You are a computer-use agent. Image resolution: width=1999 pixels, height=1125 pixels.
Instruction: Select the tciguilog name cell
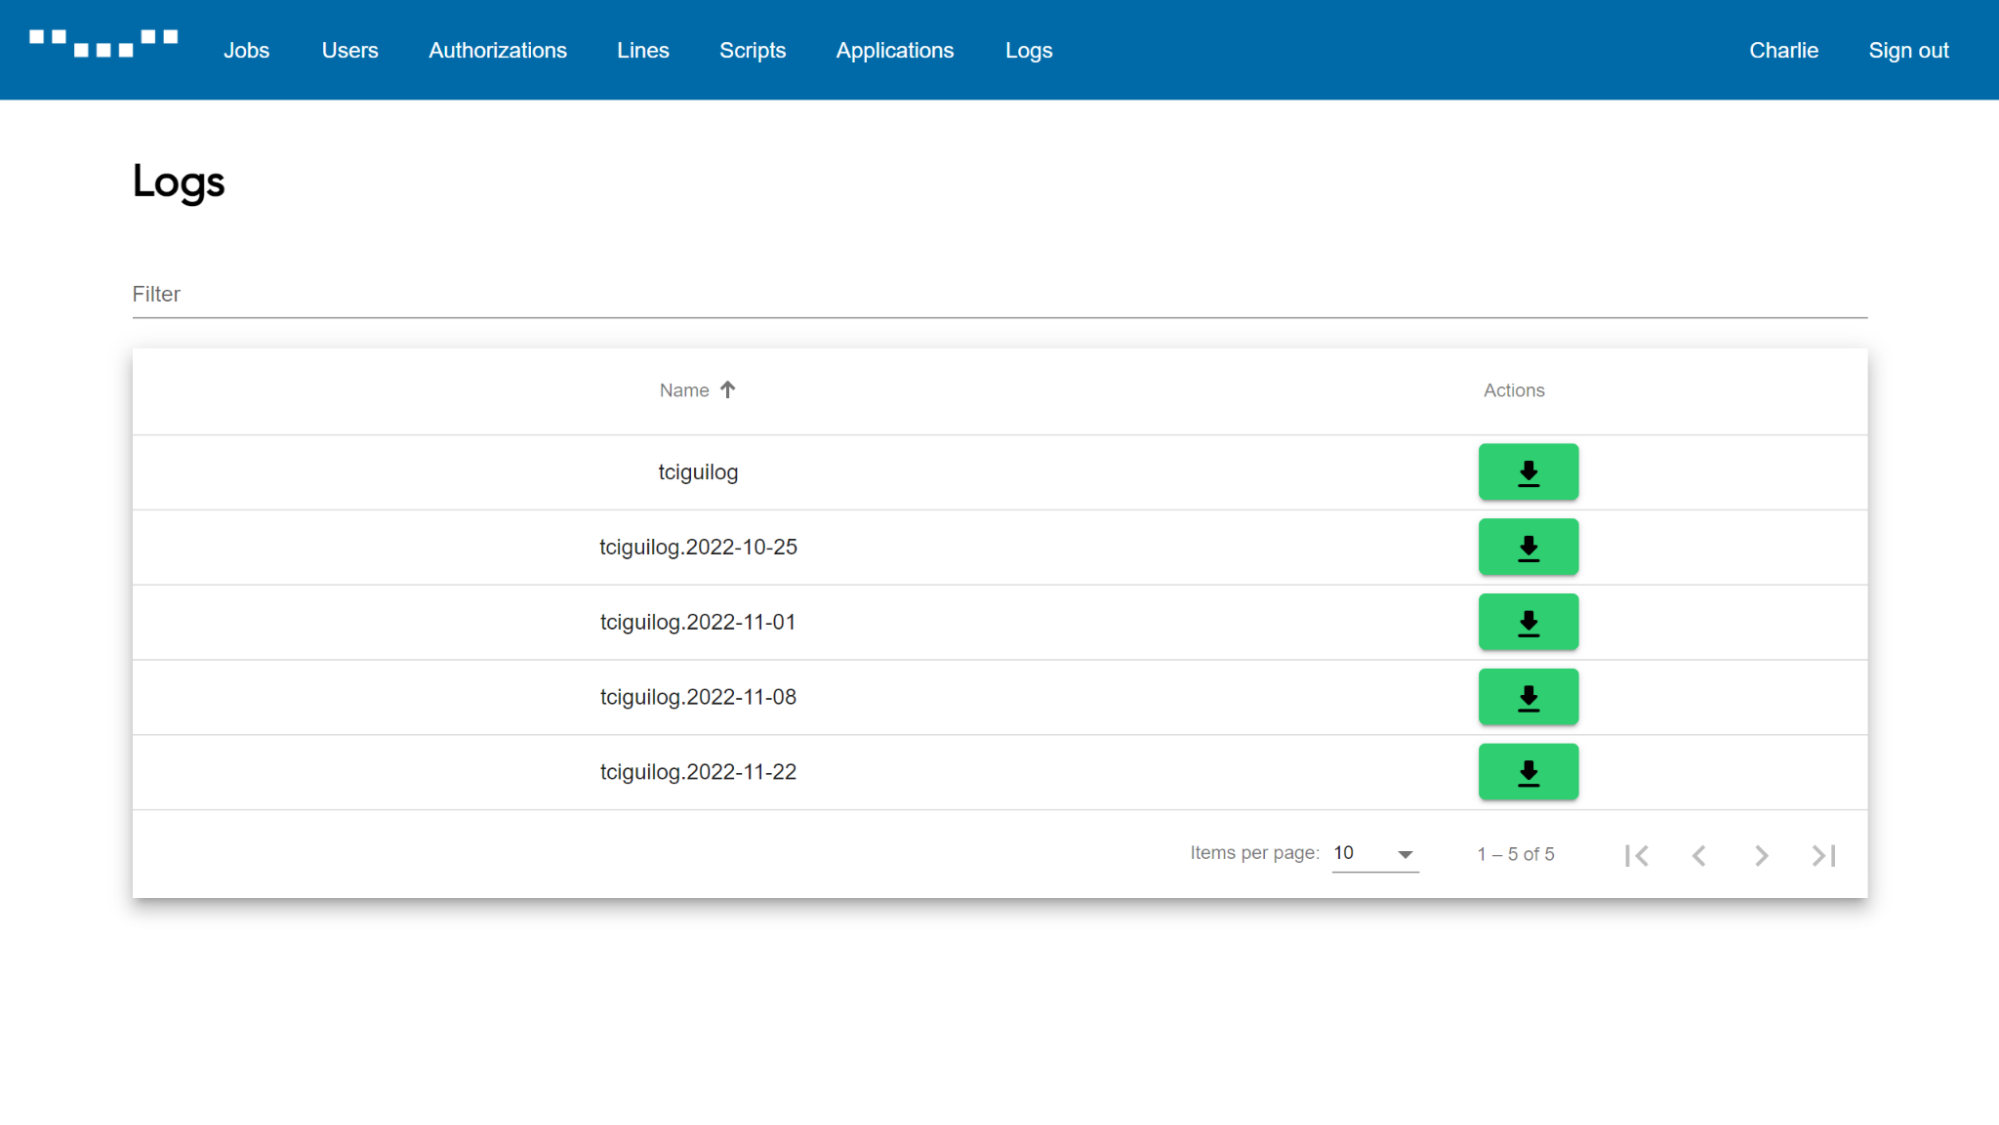click(698, 472)
